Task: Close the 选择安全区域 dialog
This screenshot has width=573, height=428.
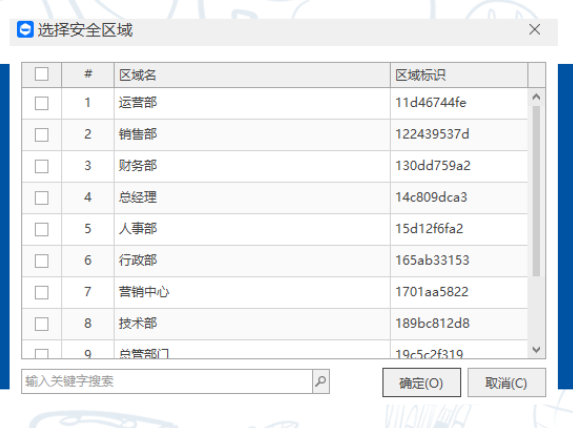Action: 535,30
